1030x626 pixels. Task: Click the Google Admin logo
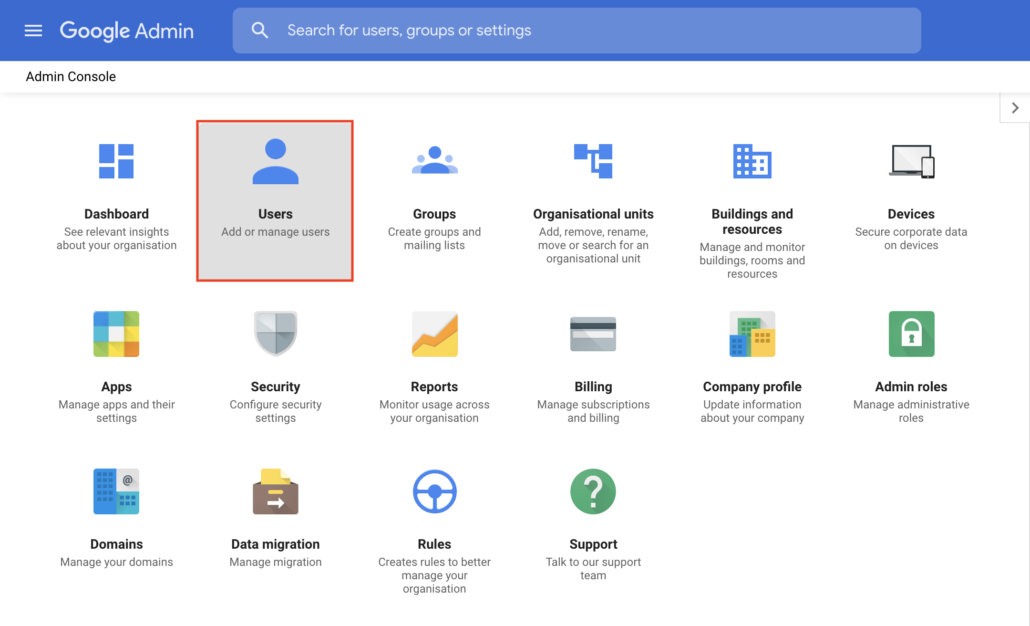click(x=127, y=30)
